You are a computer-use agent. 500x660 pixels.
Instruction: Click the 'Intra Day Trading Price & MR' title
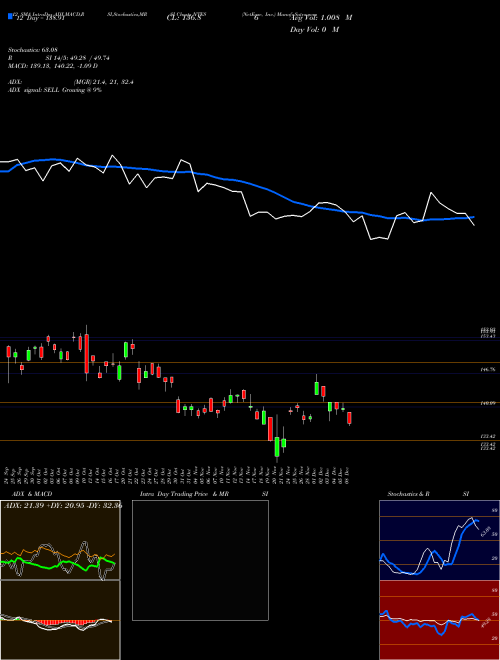[184, 494]
